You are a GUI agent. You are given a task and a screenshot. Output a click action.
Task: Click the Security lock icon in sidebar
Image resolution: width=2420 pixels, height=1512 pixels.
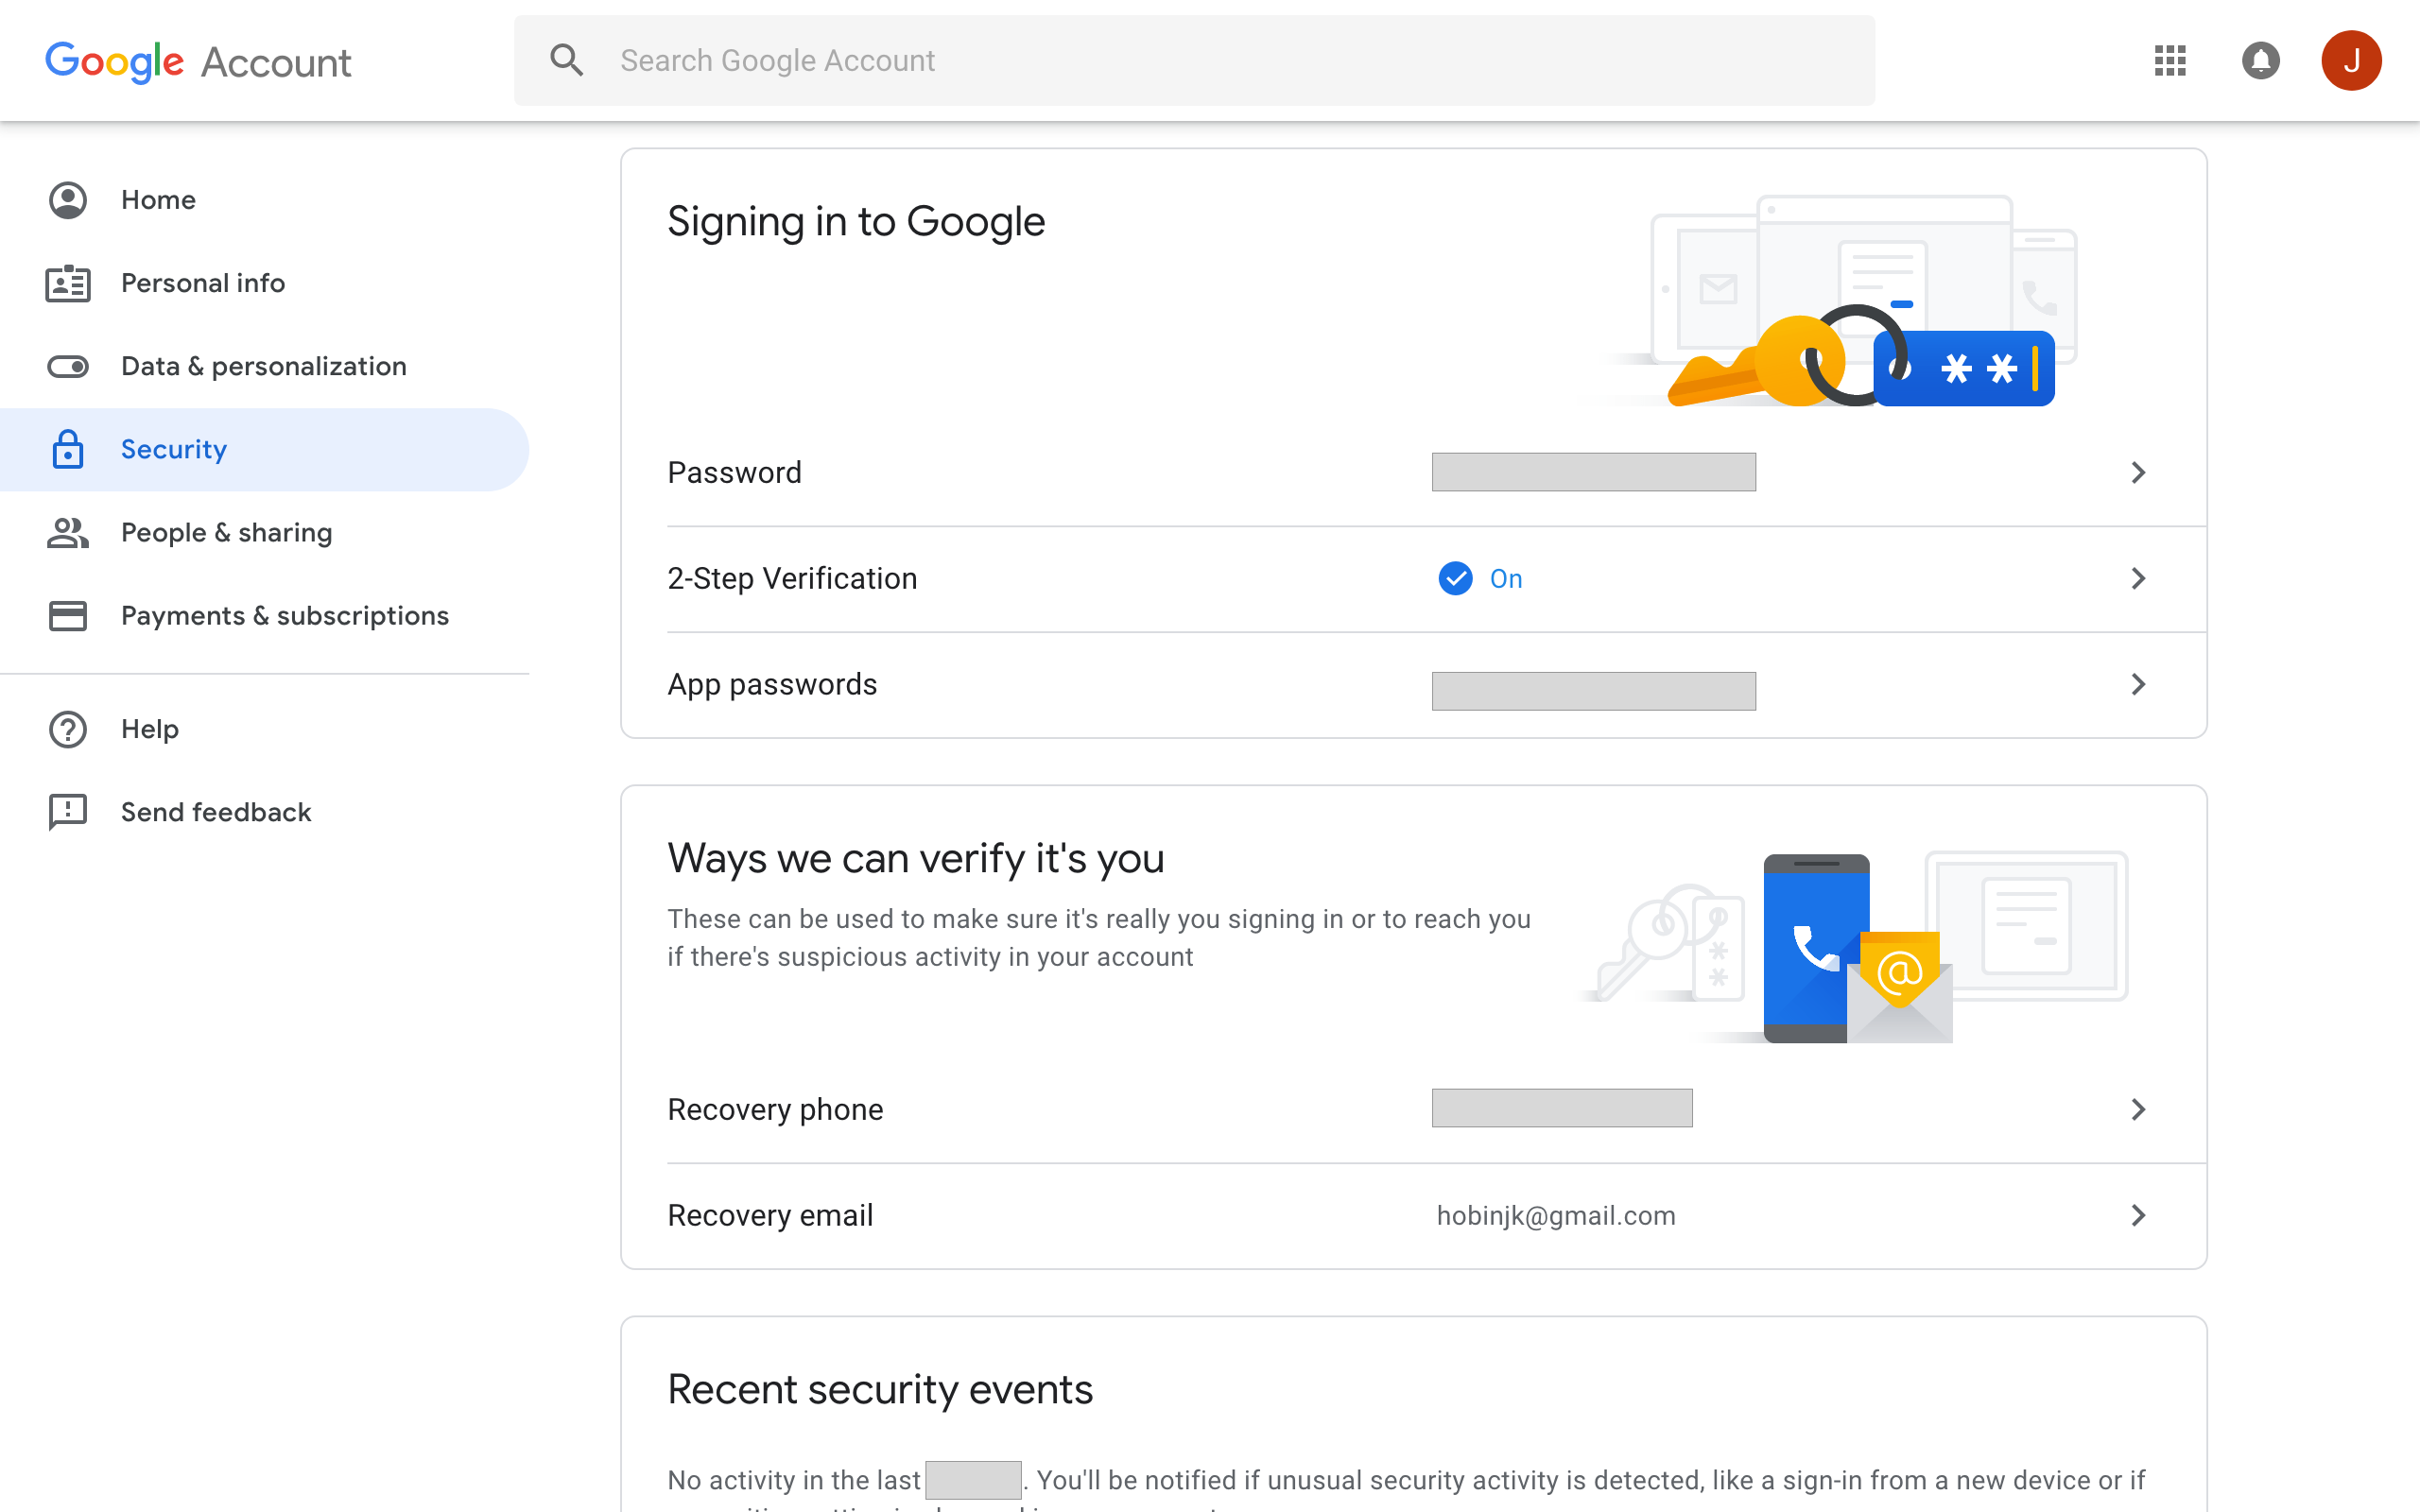[x=66, y=450]
